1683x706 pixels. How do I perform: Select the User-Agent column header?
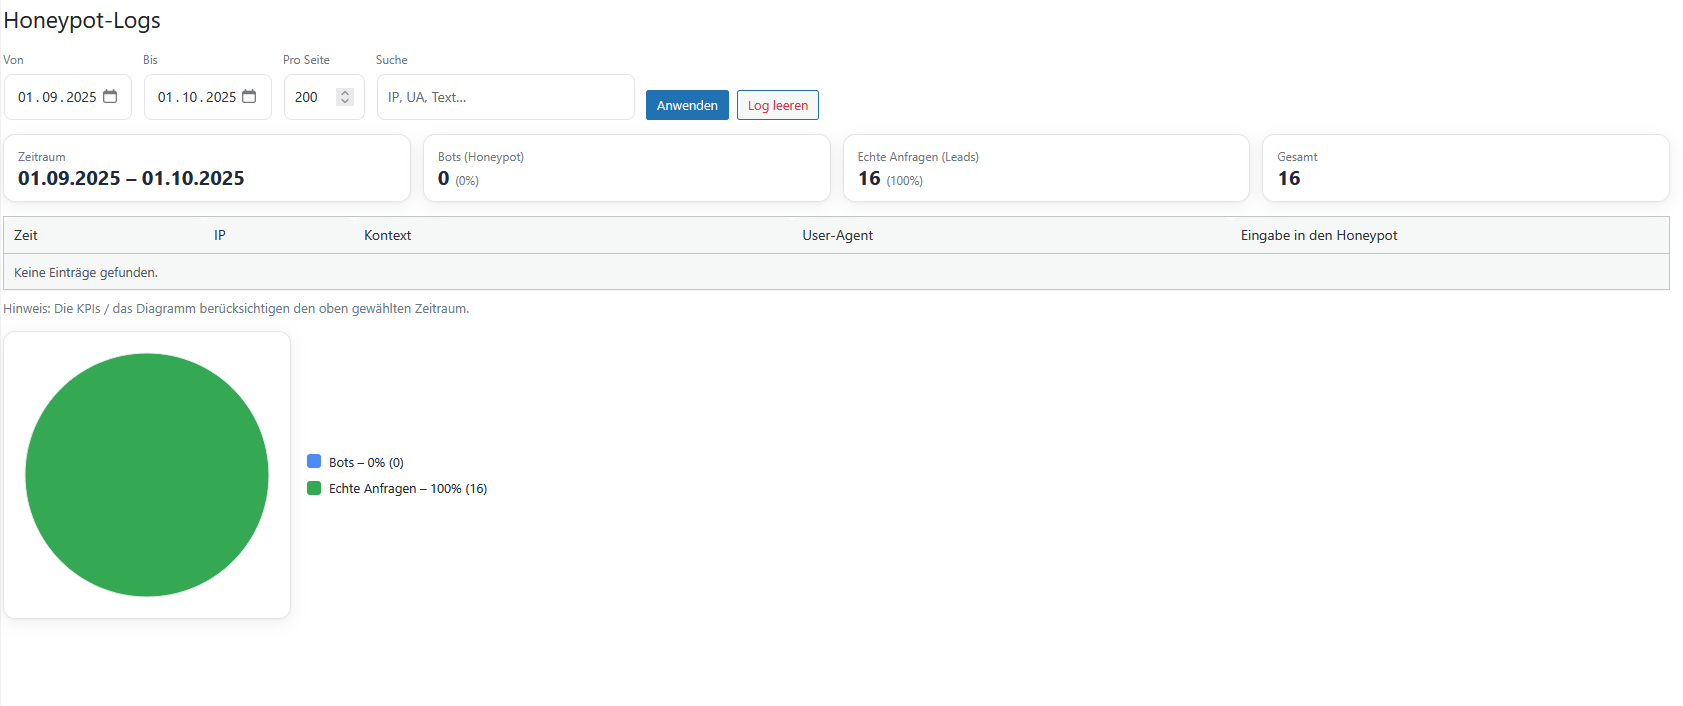pyautogui.click(x=837, y=235)
